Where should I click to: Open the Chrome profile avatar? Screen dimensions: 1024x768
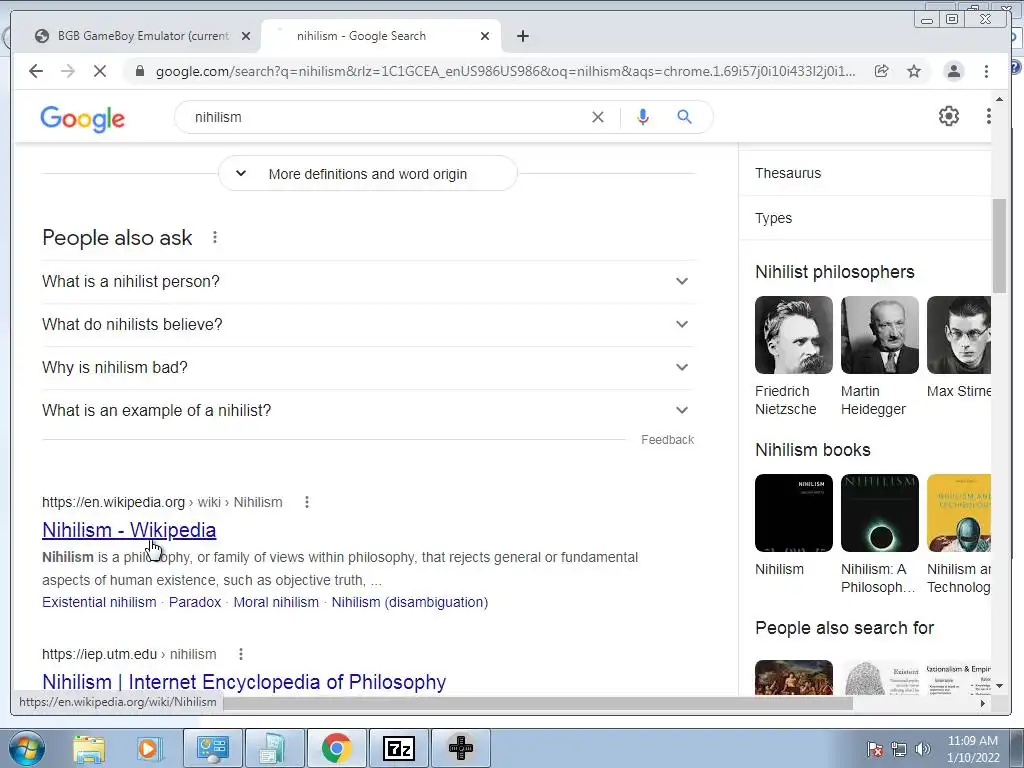click(953, 71)
